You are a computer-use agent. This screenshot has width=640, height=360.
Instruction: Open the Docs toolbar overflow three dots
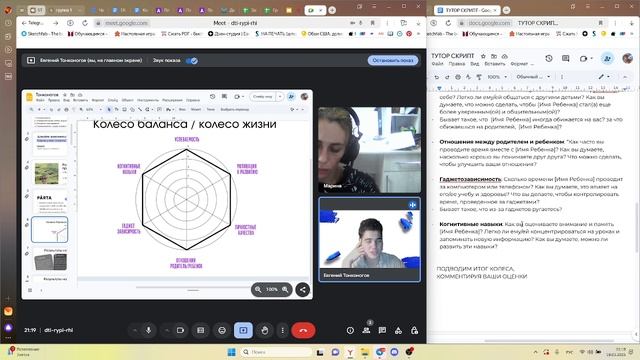coord(562,77)
